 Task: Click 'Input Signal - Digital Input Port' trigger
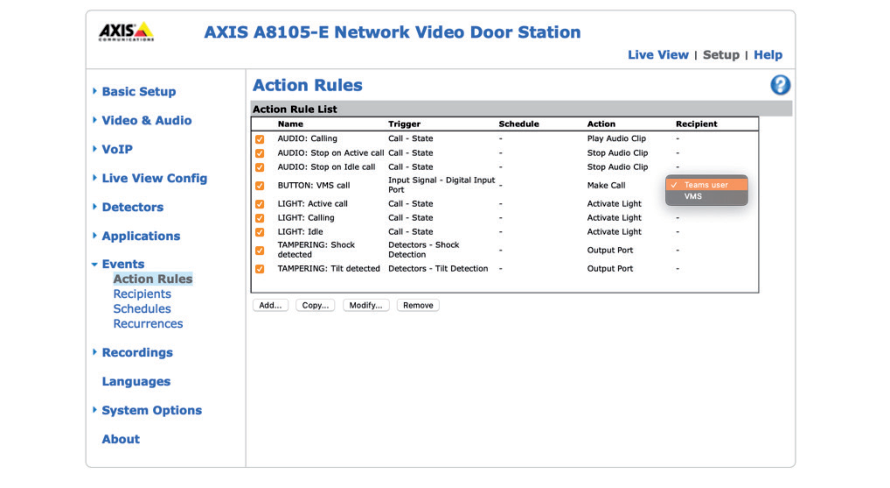click(x=442, y=185)
